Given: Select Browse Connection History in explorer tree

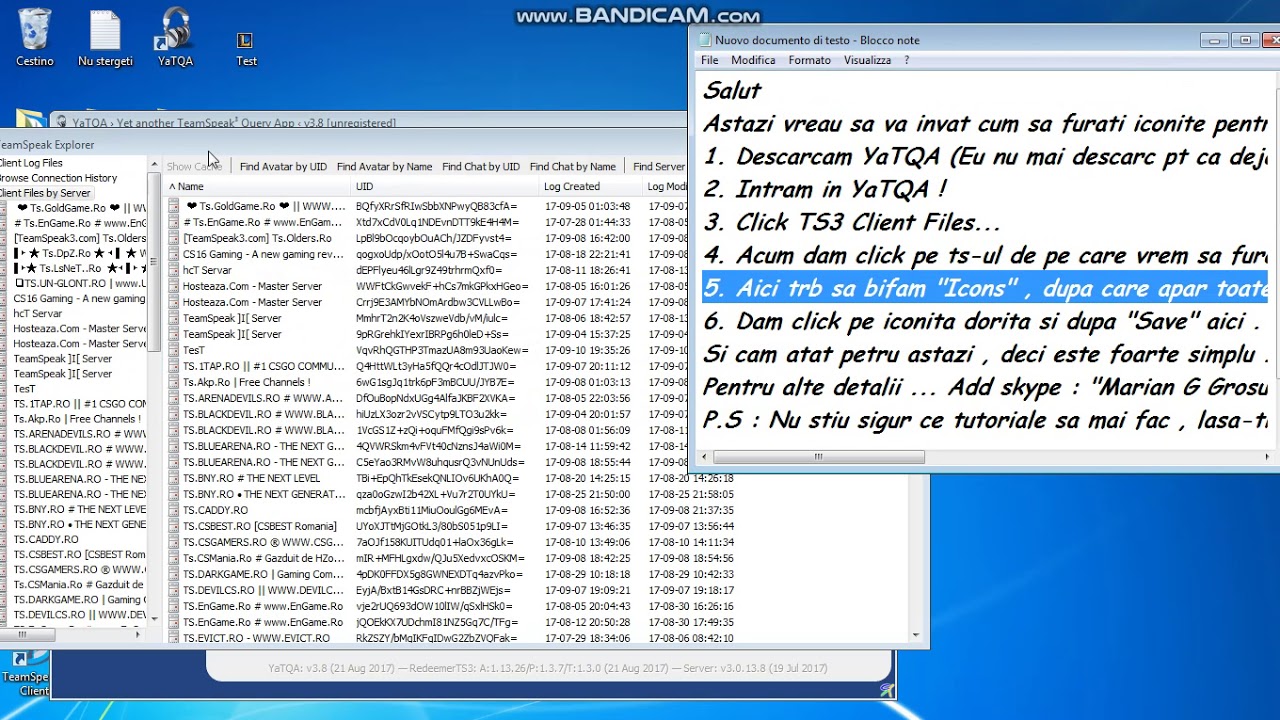Looking at the screenshot, I should (x=57, y=178).
